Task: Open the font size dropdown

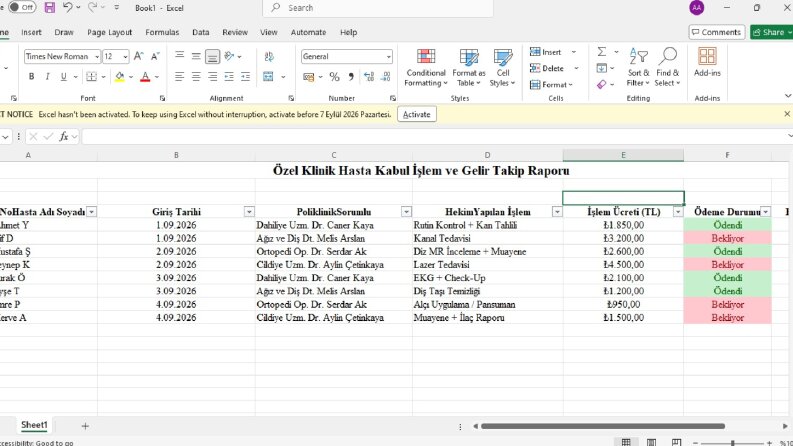Action: (125, 57)
